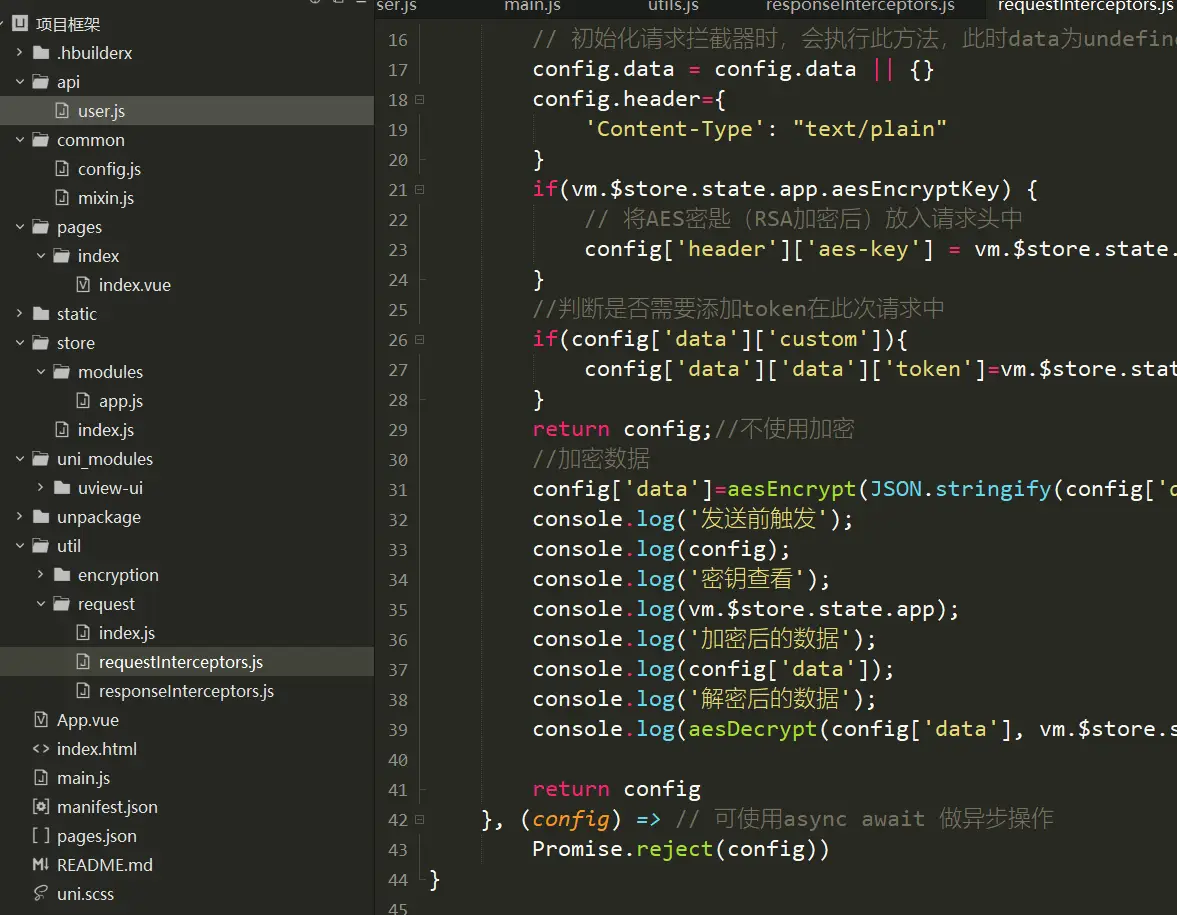Expand the encryption folder chevron
The image size is (1177, 915).
pyautogui.click(x=40, y=575)
